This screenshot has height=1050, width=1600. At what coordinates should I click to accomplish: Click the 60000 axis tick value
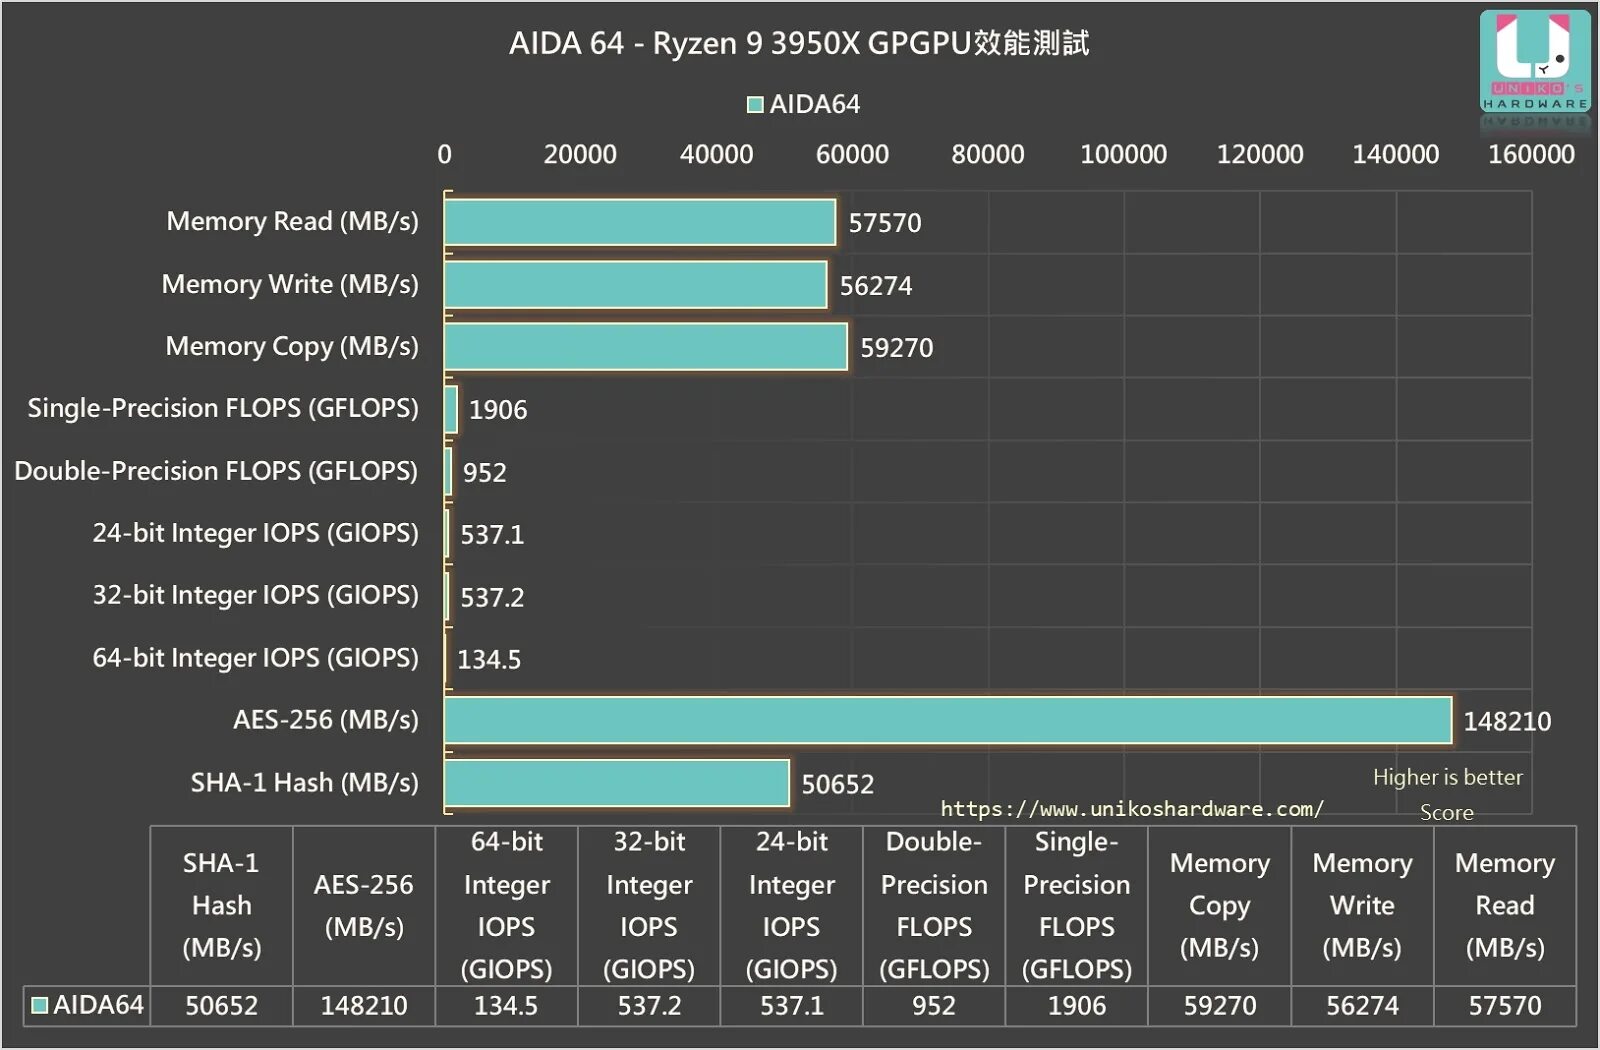852,154
